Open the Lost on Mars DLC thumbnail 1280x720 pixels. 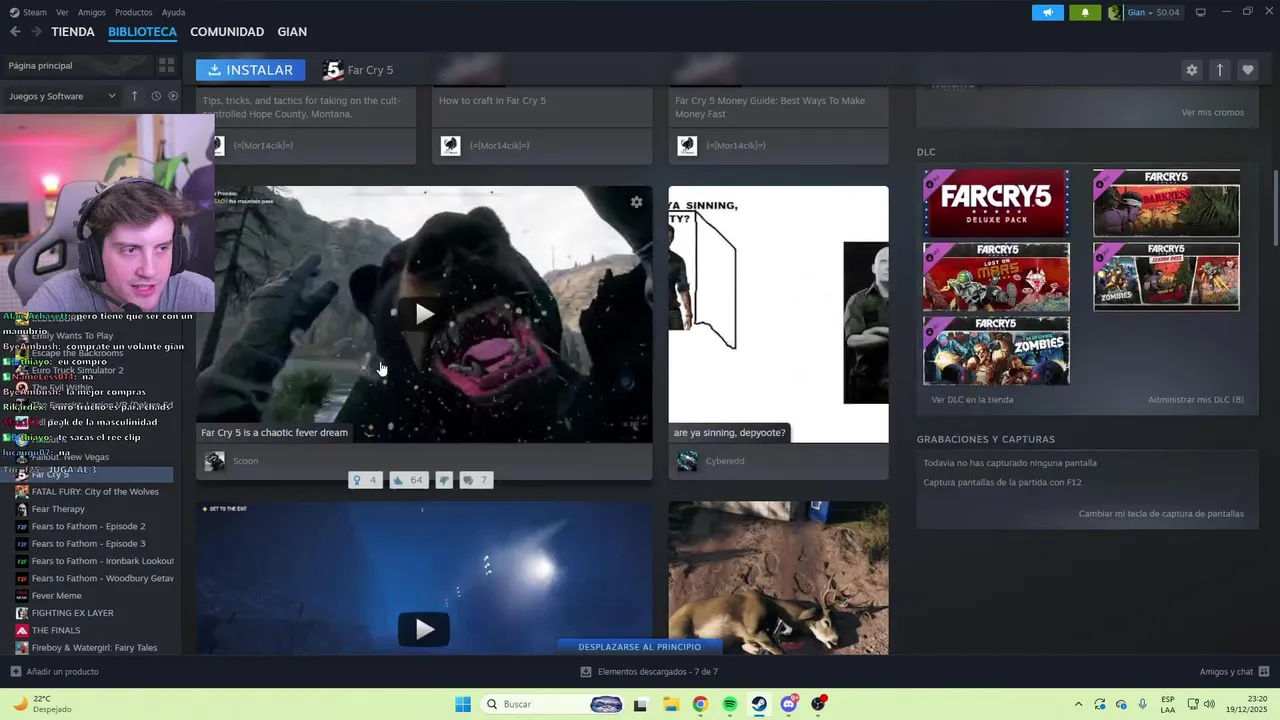tap(996, 277)
